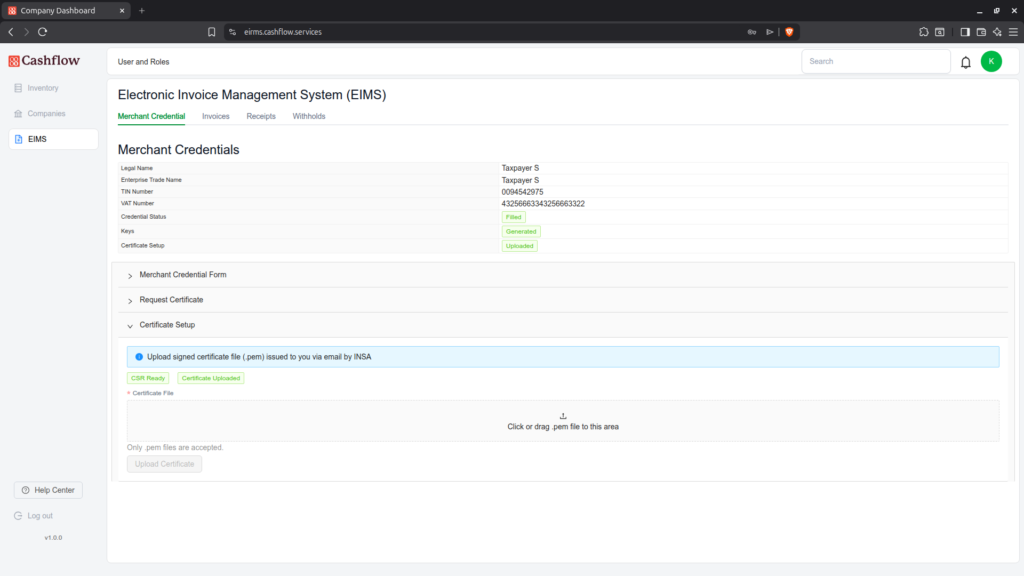Screen dimensions: 1024x576
Task: Open the browser reader mode icon
Action: pyautogui.click(x=940, y=32)
